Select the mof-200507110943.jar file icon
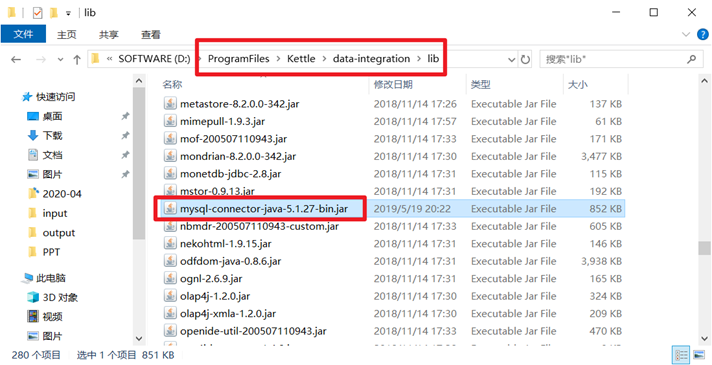Viewport: 712px width, 365px height. click(x=170, y=139)
